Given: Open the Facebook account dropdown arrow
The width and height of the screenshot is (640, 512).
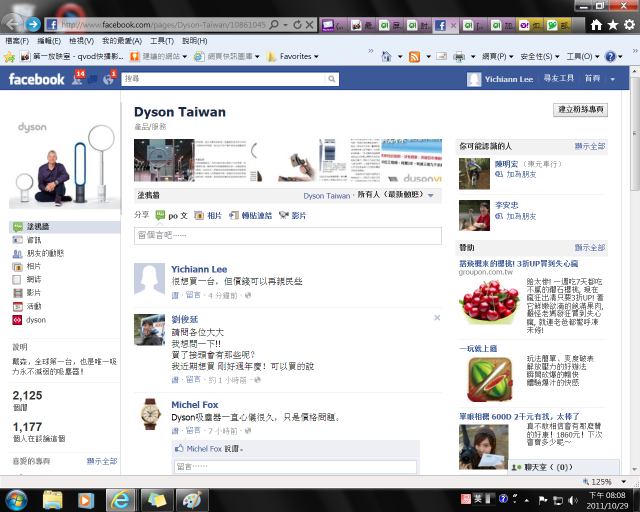Looking at the screenshot, I should [612, 79].
